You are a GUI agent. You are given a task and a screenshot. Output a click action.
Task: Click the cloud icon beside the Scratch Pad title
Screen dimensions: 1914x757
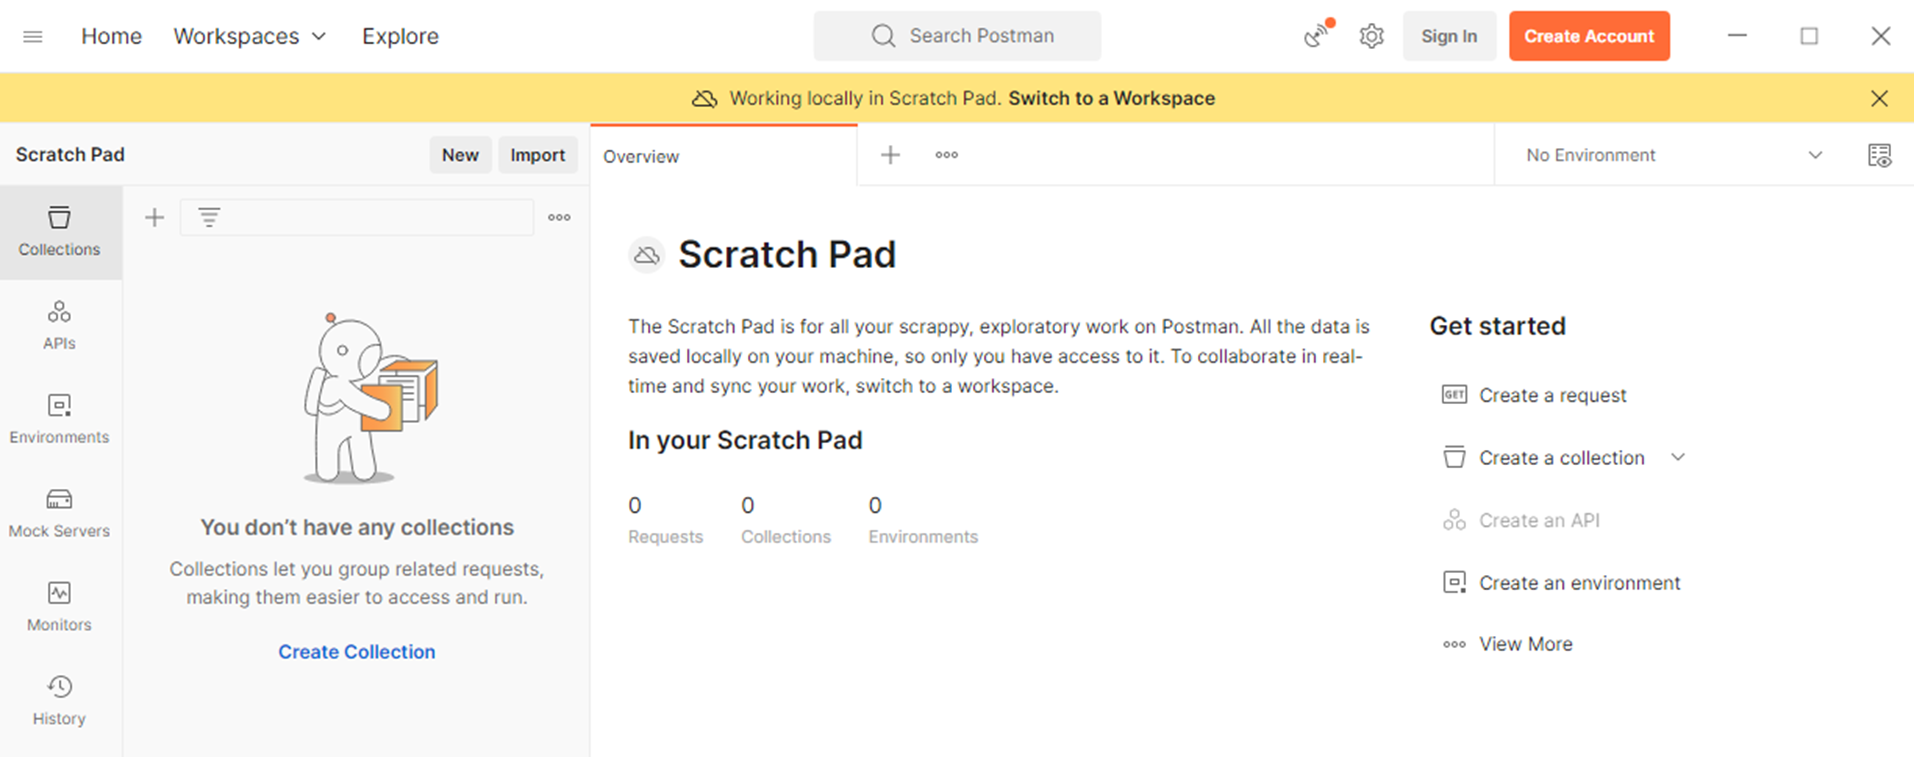[x=647, y=255]
